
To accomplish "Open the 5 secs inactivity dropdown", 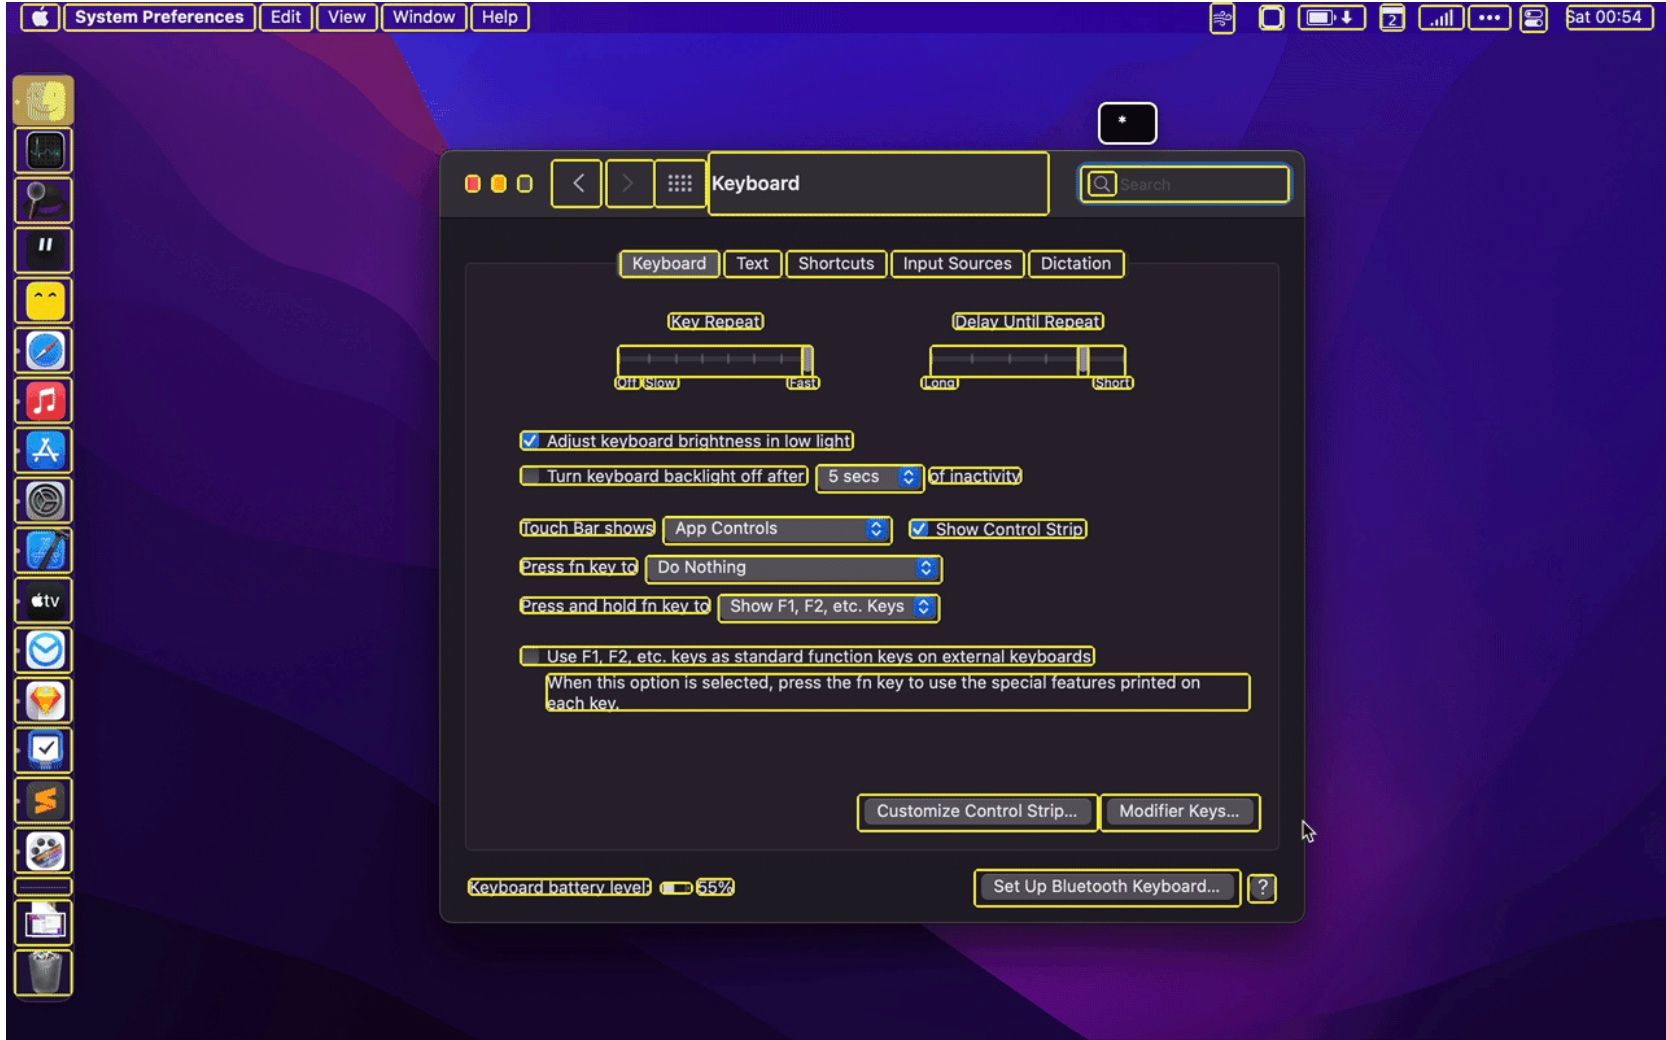I will pos(869,477).
